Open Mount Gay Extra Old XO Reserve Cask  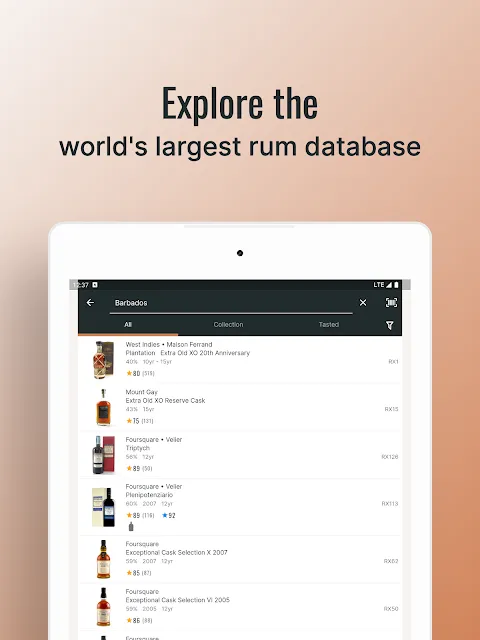pos(240,407)
